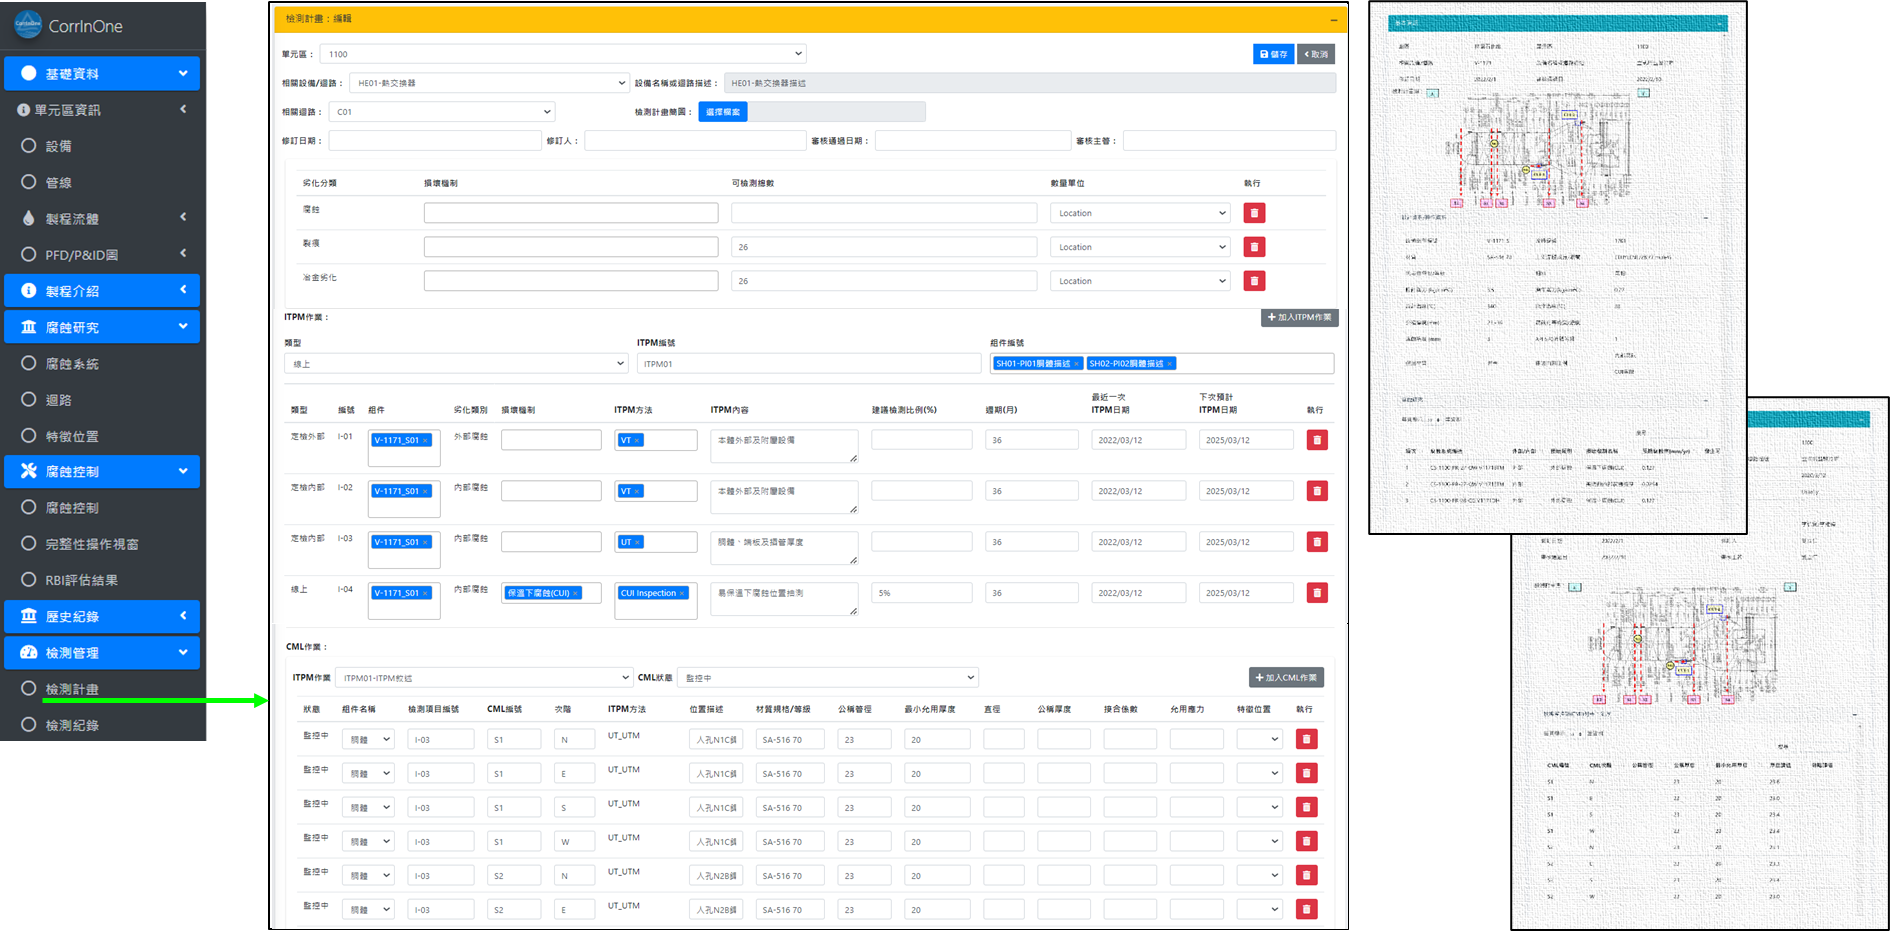Delete the 腐蝕 degradation row via trash icon
Screen dimensions: 1890x931
[x=1254, y=213]
